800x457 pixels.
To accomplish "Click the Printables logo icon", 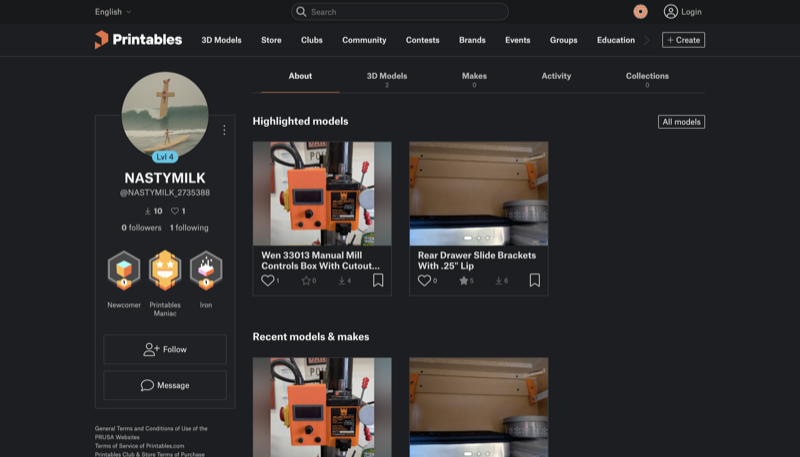I will point(101,40).
